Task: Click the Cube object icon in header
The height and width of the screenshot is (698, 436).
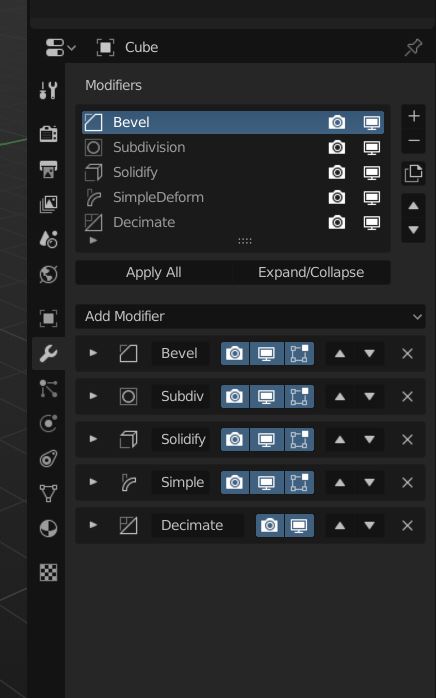Action: tap(106, 47)
